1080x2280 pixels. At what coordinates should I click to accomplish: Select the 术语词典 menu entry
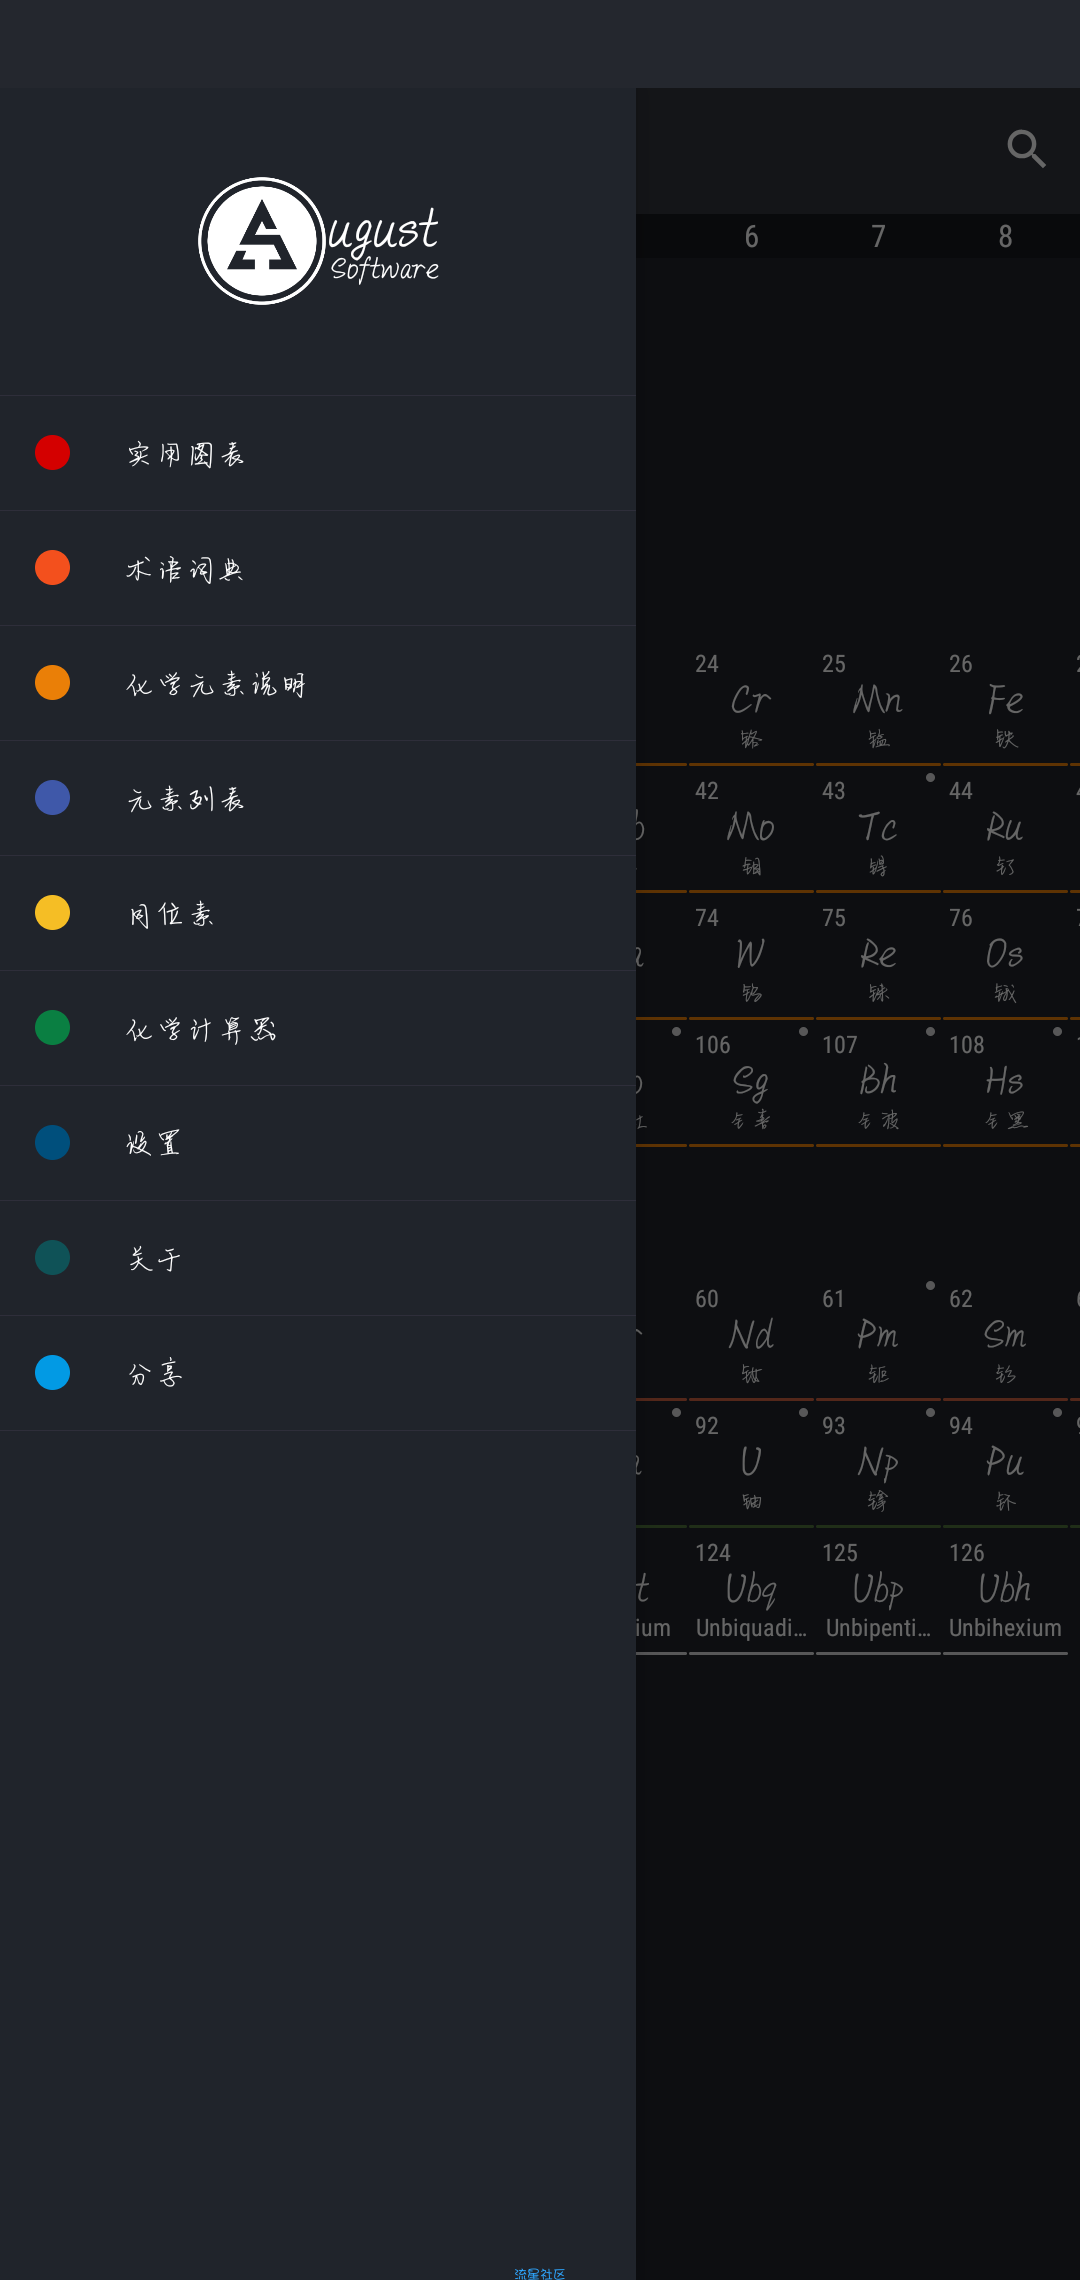tap(318, 568)
